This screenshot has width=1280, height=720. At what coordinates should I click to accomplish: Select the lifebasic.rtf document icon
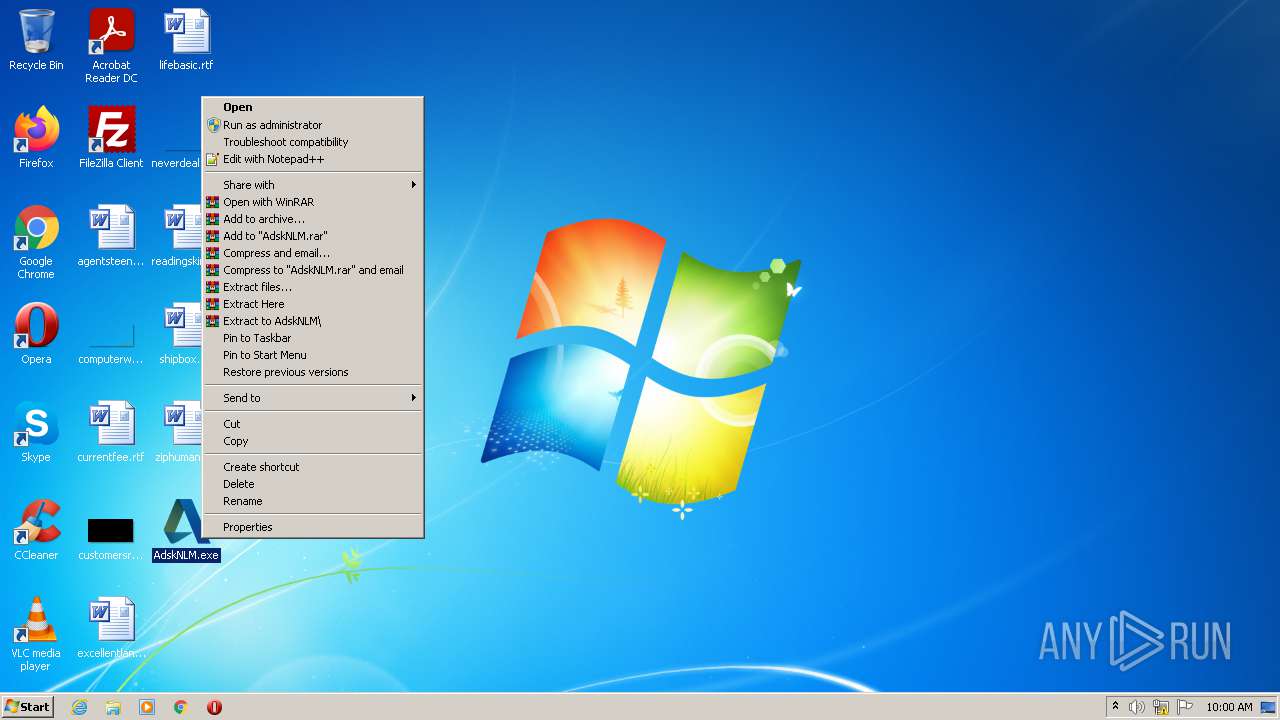[186, 41]
